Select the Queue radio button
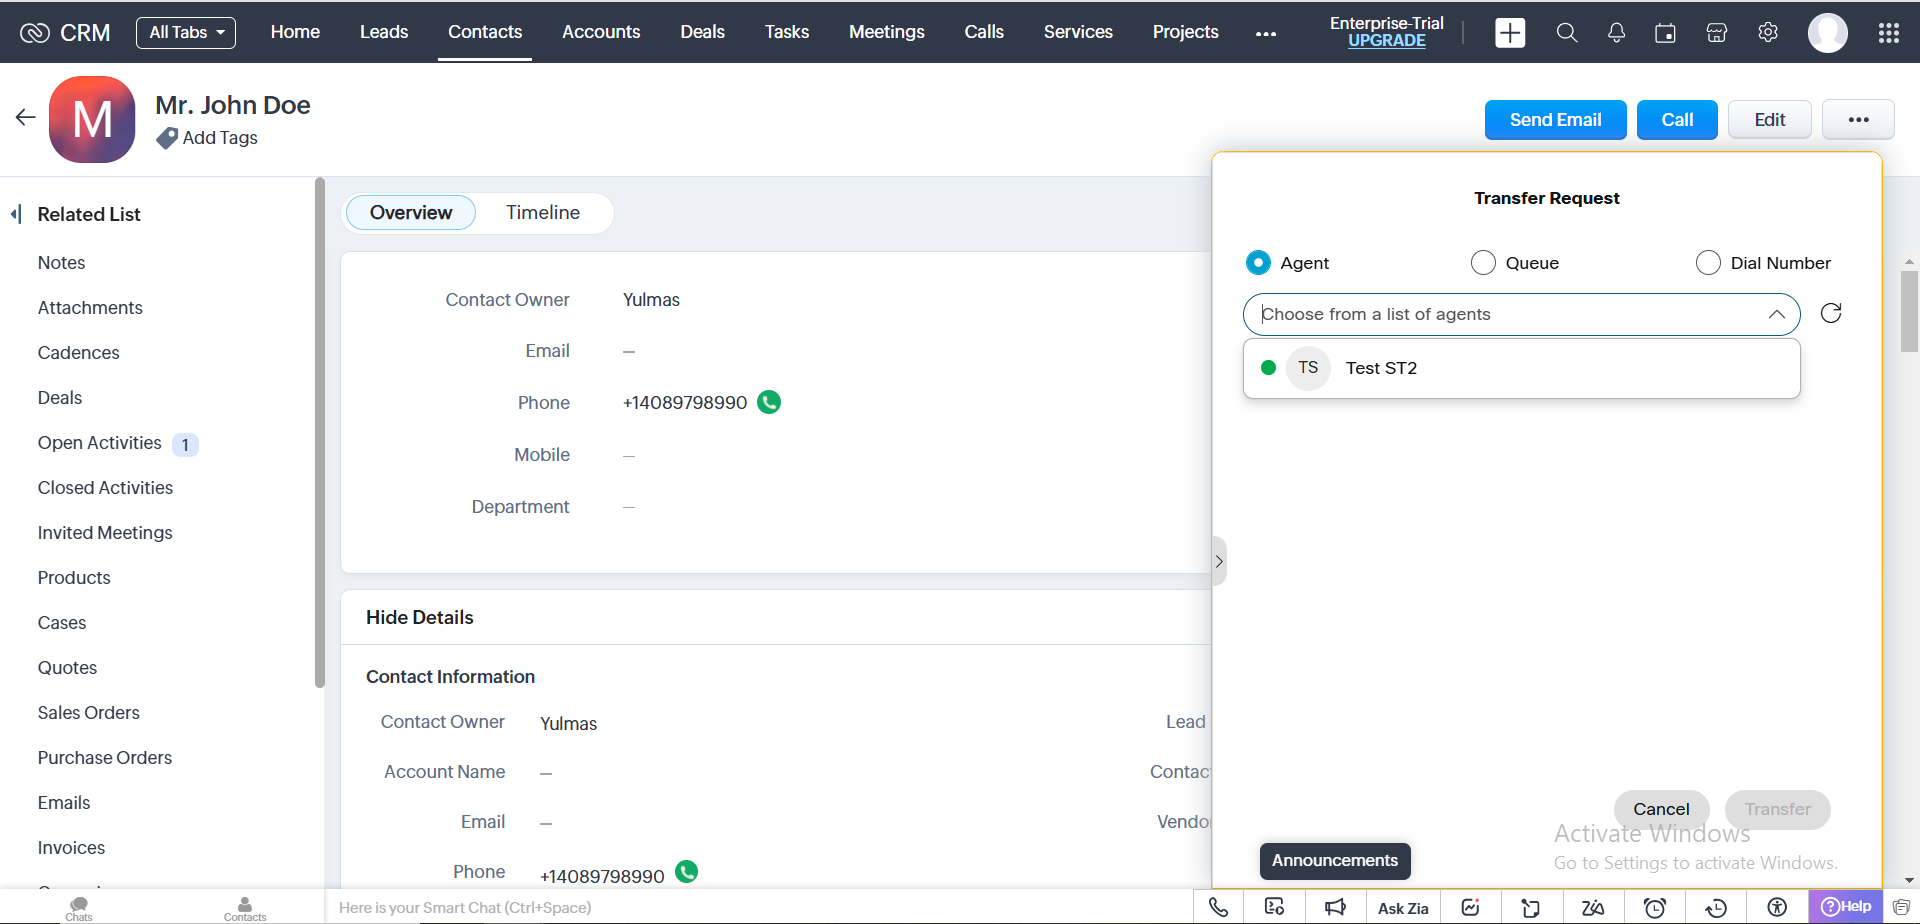This screenshot has height=924, width=1920. [x=1483, y=263]
